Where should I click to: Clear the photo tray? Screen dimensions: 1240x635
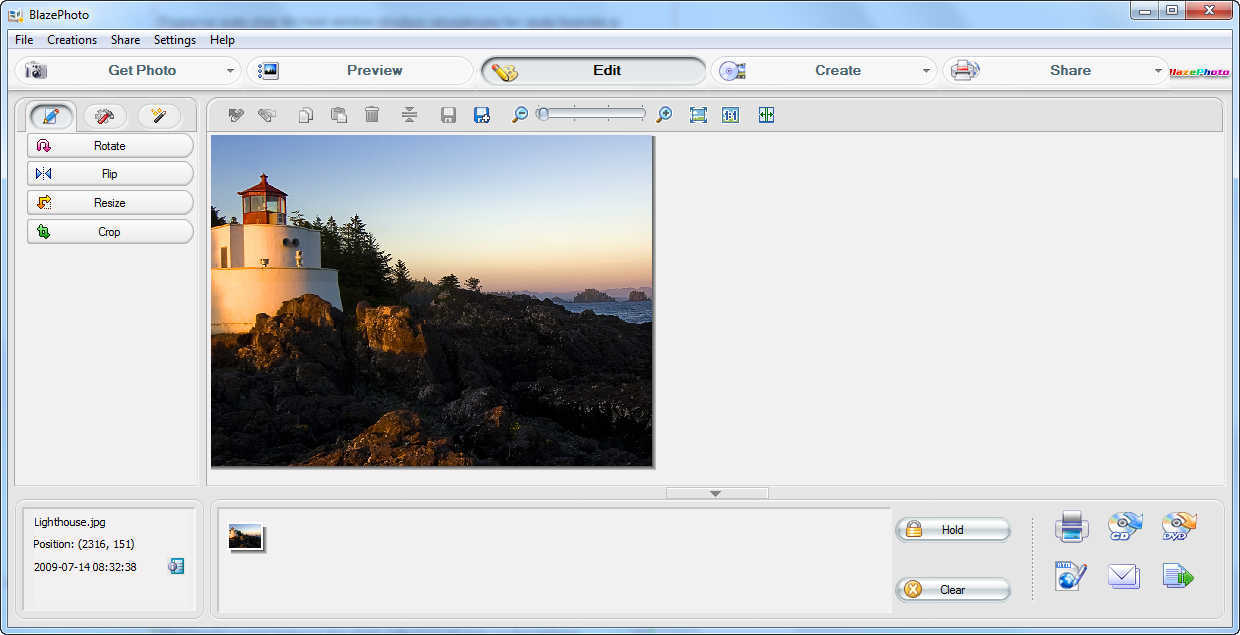coord(952,589)
